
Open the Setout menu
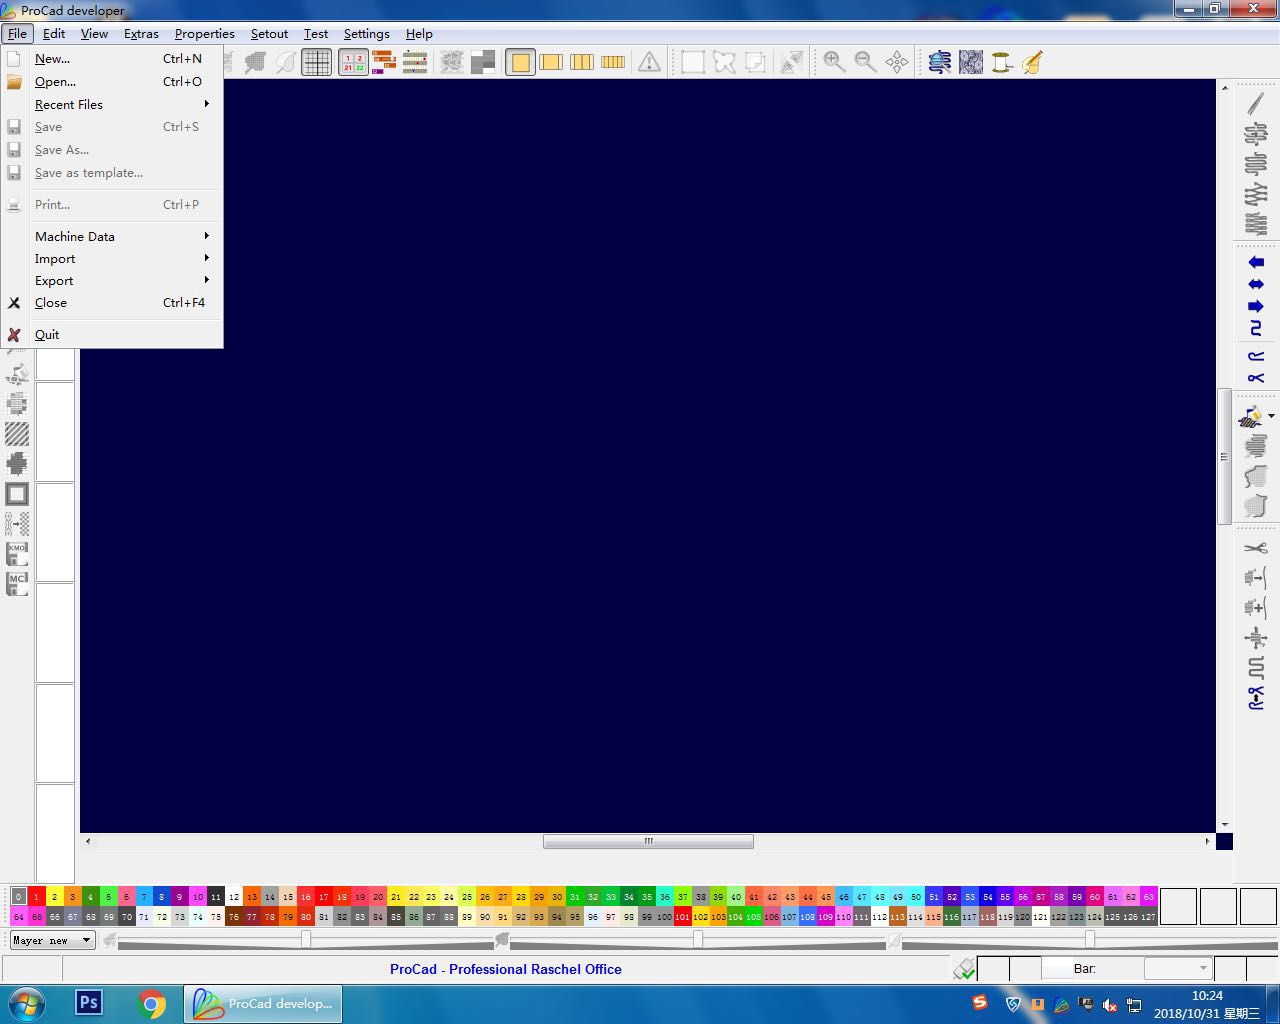point(269,33)
